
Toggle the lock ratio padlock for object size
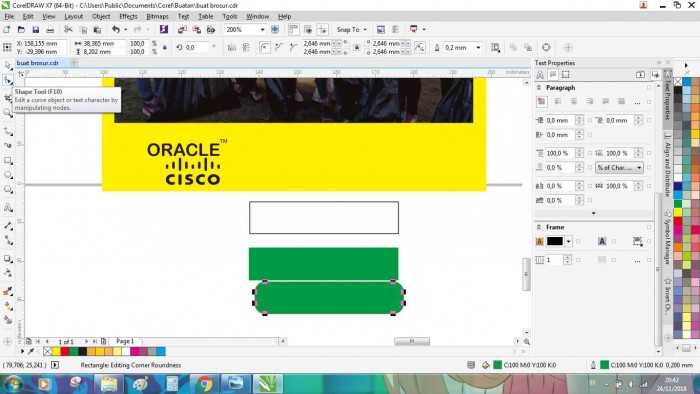(x=165, y=47)
